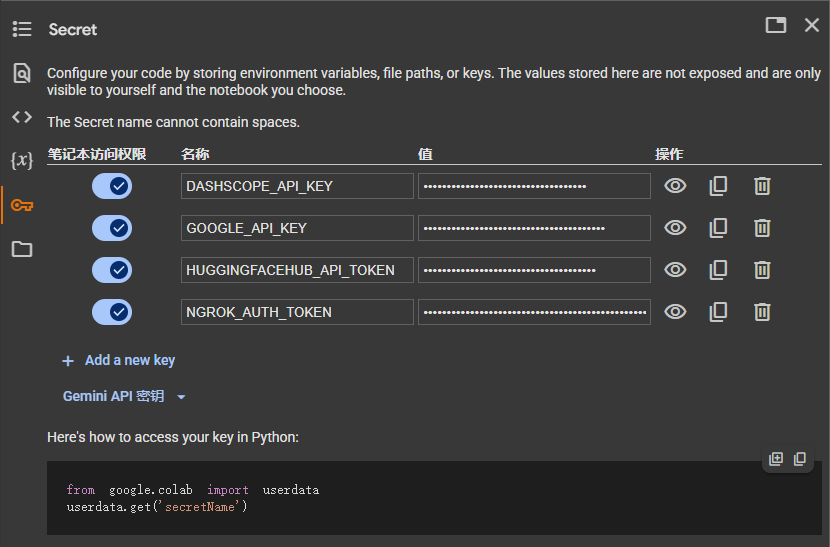Copy the HUGGINGFACEHUB_API_TOKEN value
Image resolution: width=830 pixels, height=547 pixels.
[x=718, y=270]
